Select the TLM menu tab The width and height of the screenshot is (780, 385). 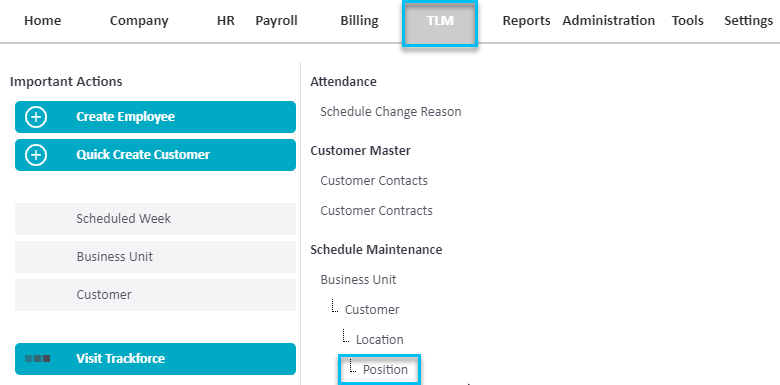click(440, 23)
